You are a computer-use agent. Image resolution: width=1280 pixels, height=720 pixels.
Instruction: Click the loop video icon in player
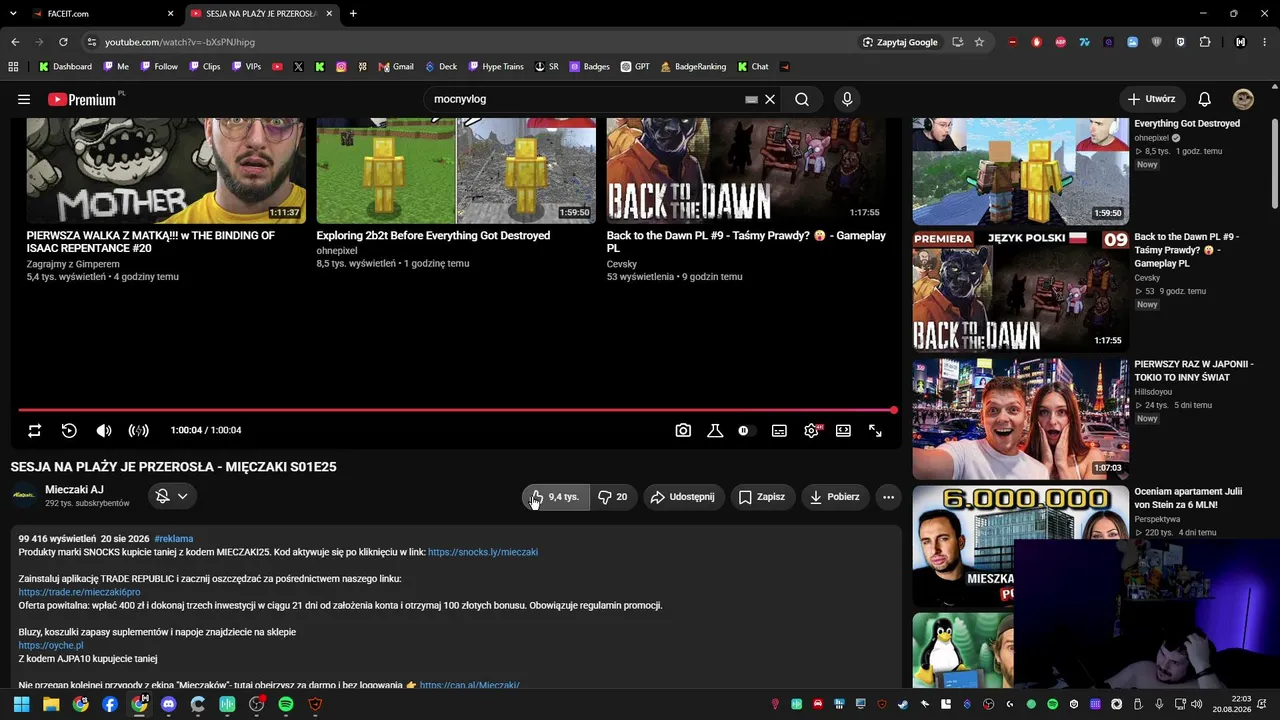(x=34, y=430)
